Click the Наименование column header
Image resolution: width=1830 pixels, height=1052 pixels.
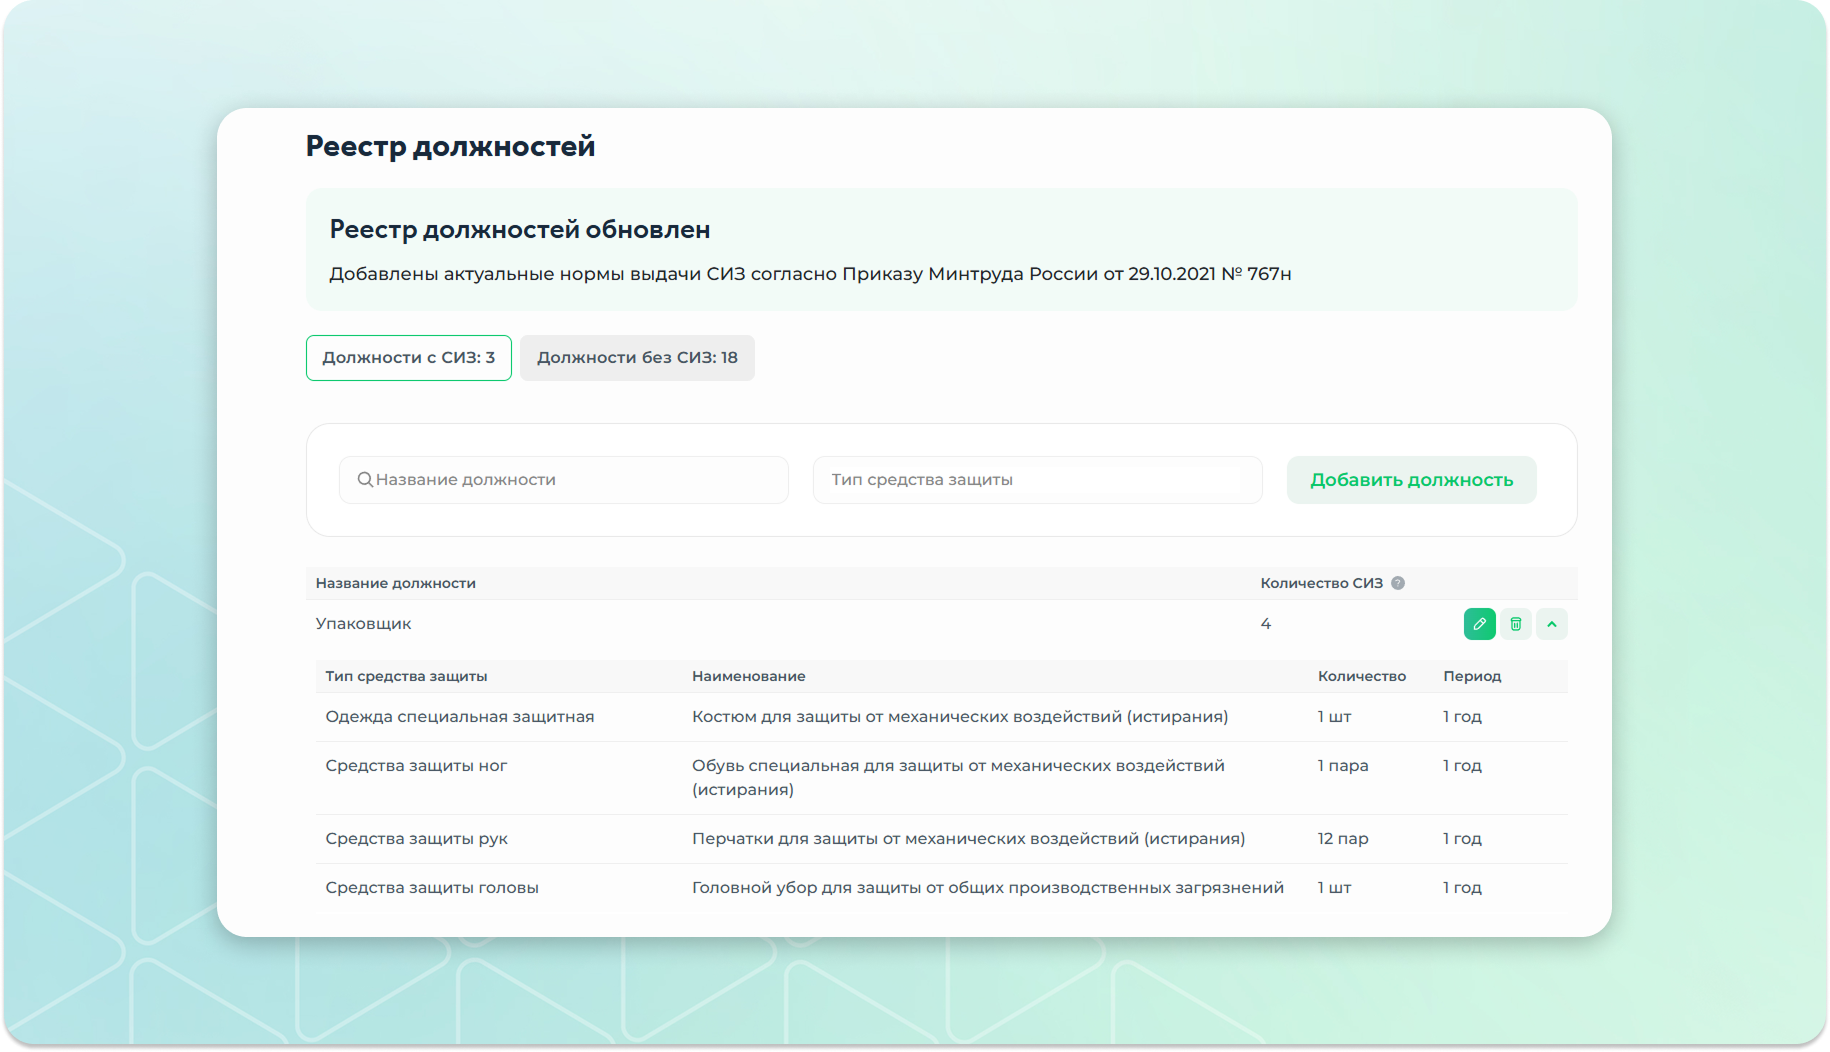point(749,677)
